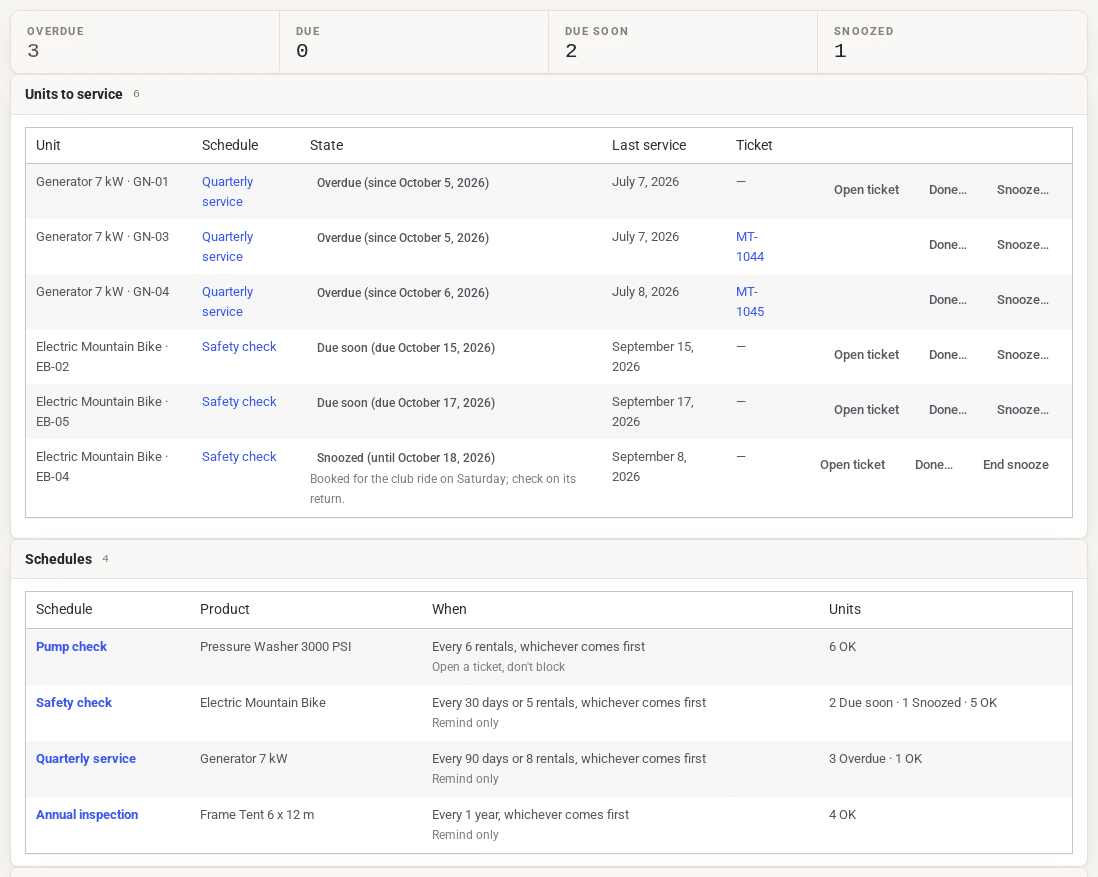Click last service 'July 8, 2026'
Image resolution: width=1098 pixels, height=877 pixels.
pos(645,291)
